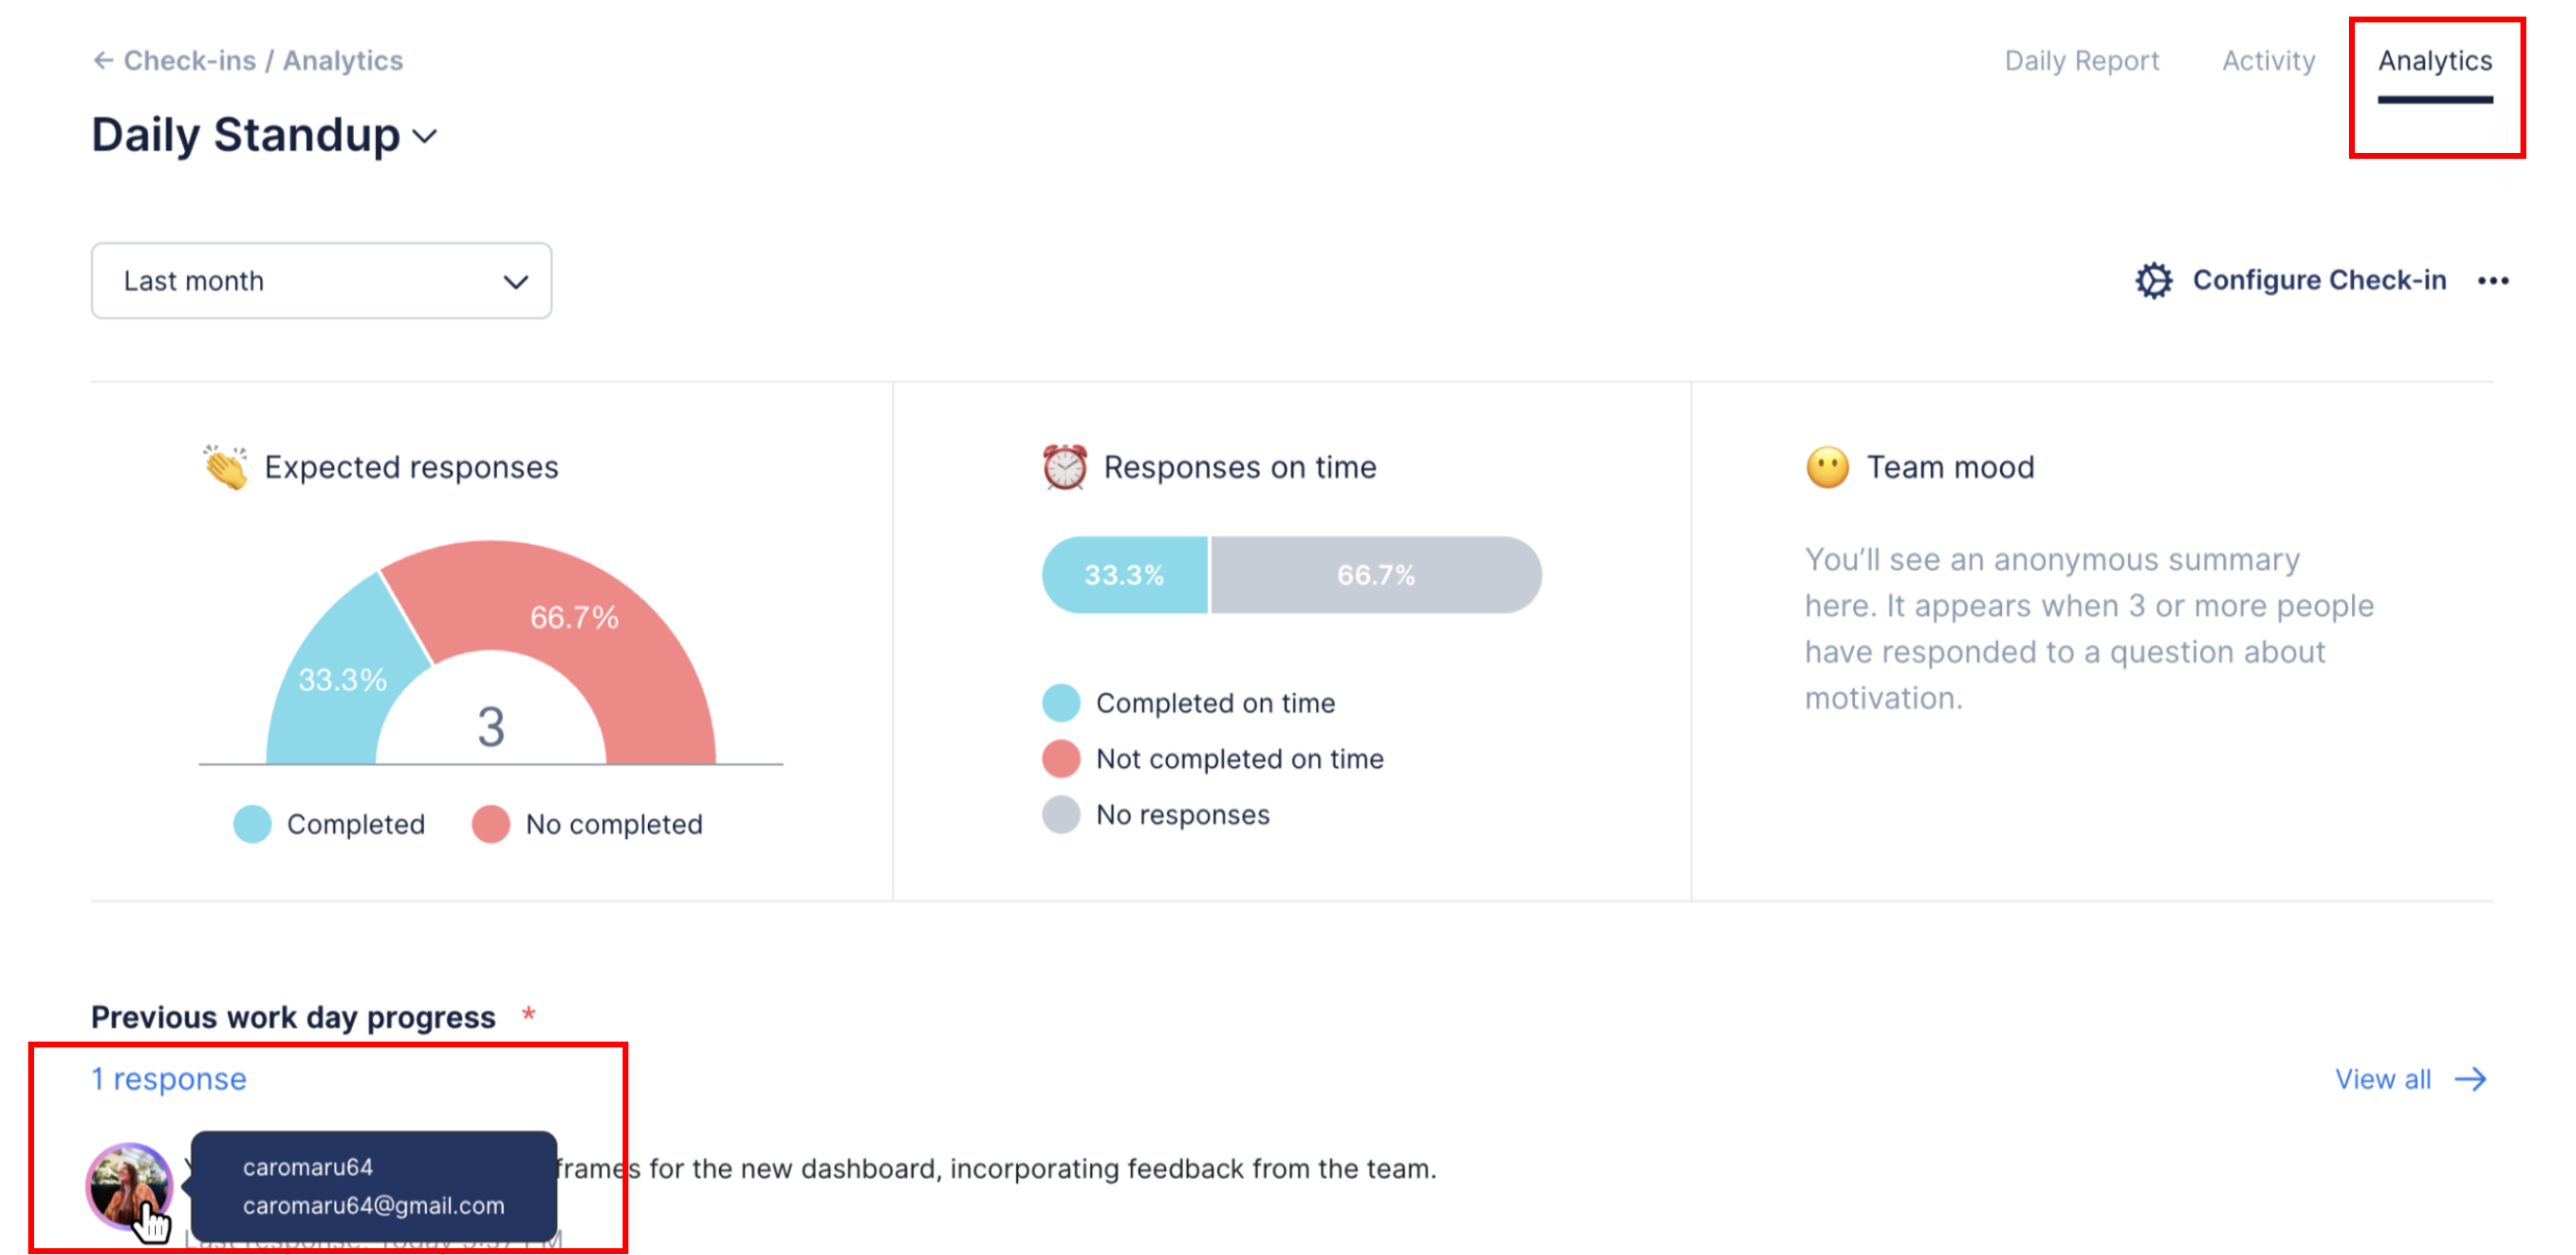
Task: Click the red No completed legend swatch
Action: [490, 824]
